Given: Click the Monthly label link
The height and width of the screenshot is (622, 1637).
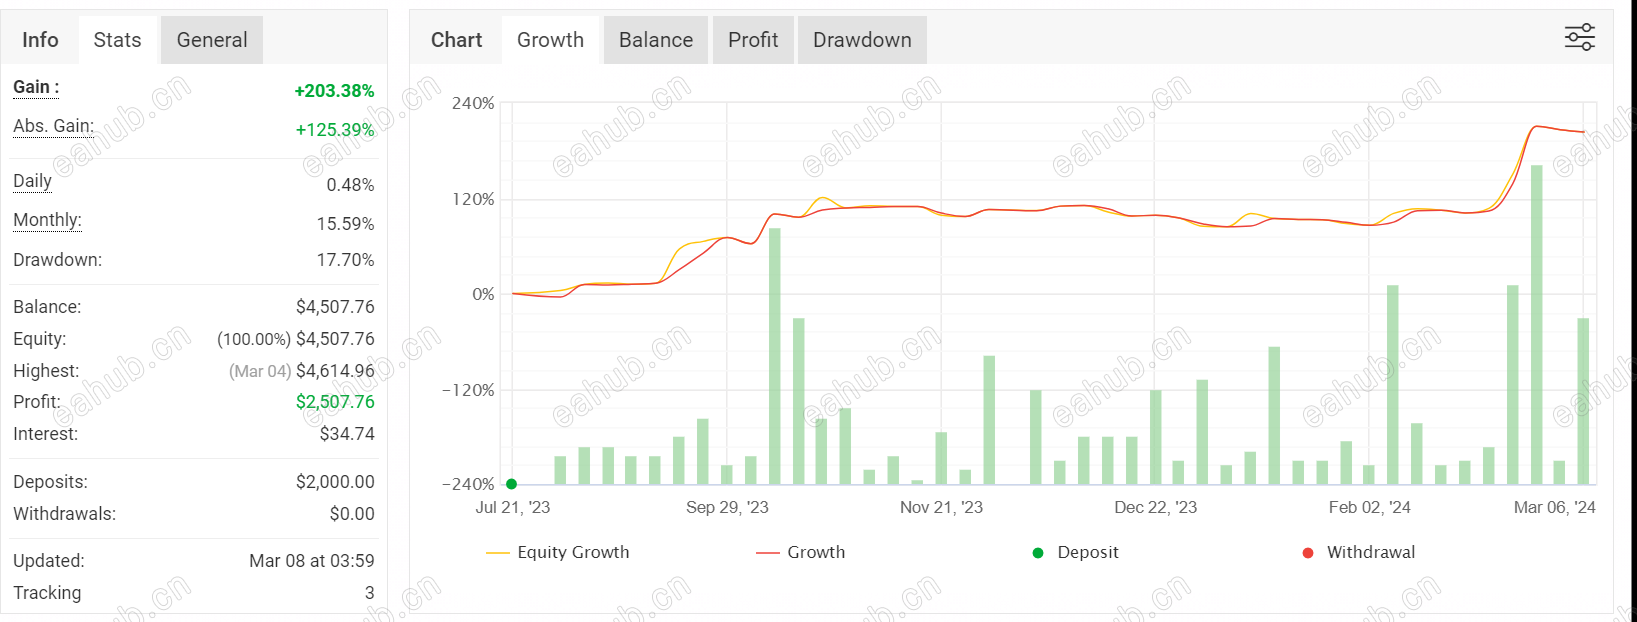Looking at the screenshot, I should (x=47, y=220).
